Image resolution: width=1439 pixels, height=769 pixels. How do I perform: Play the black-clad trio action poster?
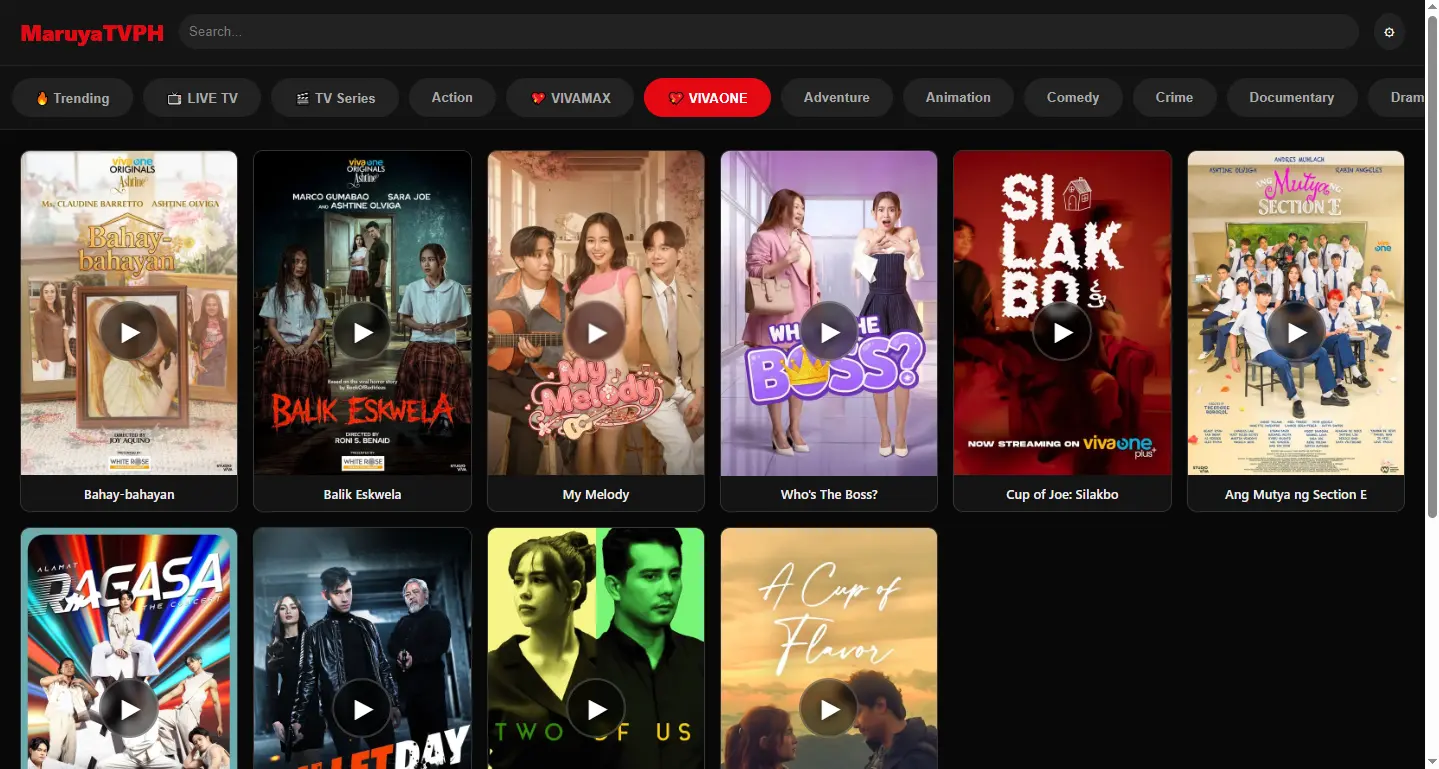pyautogui.click(x=362, y=708)
